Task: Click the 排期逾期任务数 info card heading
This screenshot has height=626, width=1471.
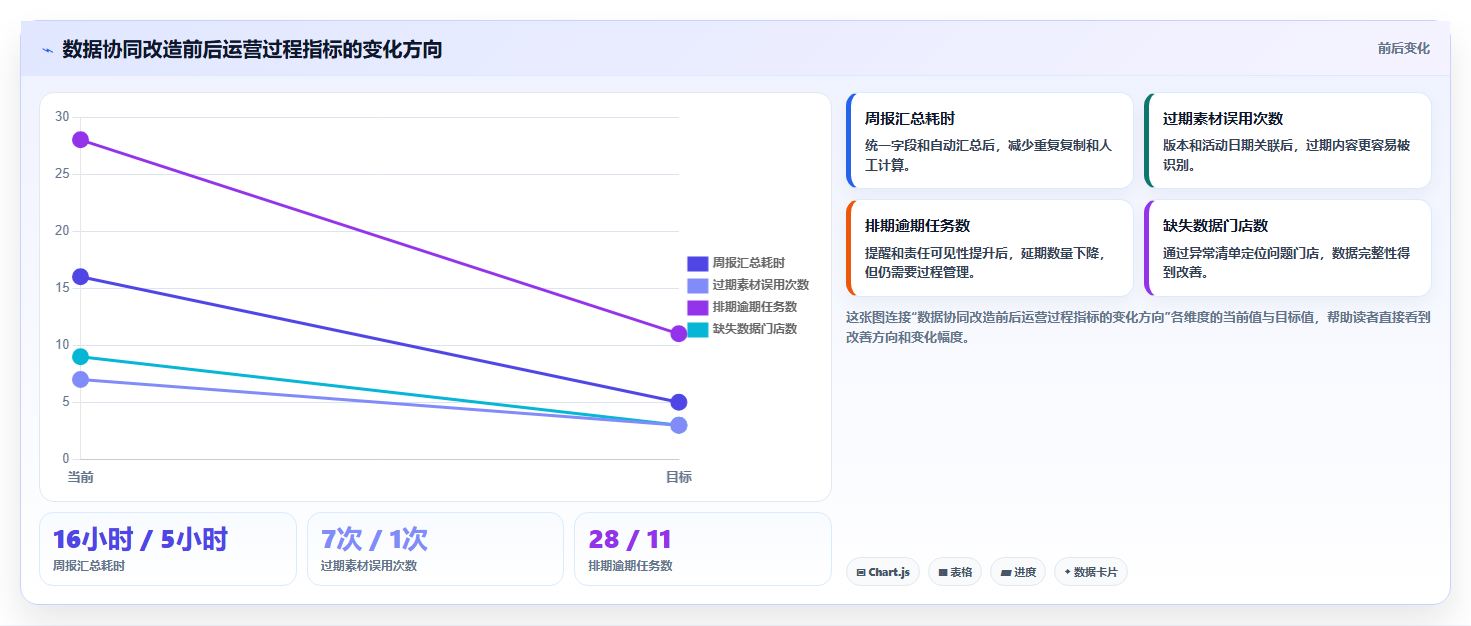Action: [x=918, y=226]
